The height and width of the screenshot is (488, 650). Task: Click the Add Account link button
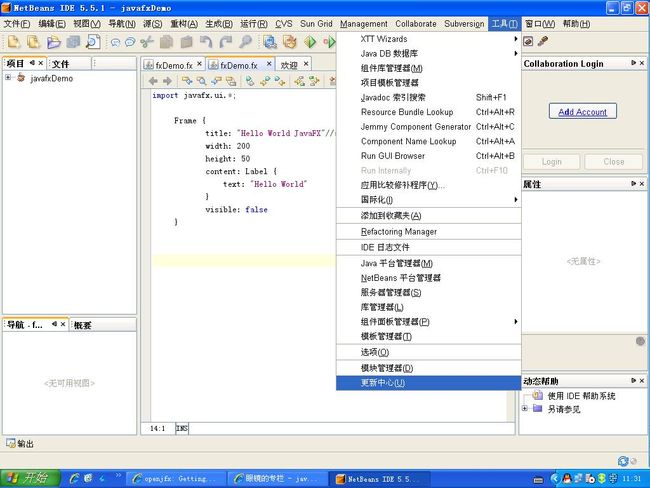pyautogui.click(x=582, y=112)
